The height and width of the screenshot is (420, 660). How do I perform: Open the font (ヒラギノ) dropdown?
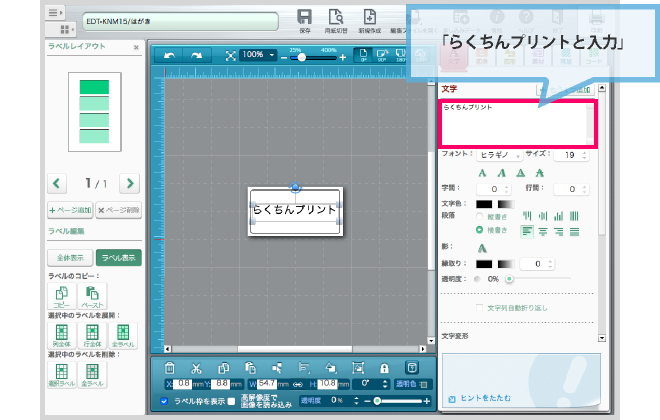500,155
